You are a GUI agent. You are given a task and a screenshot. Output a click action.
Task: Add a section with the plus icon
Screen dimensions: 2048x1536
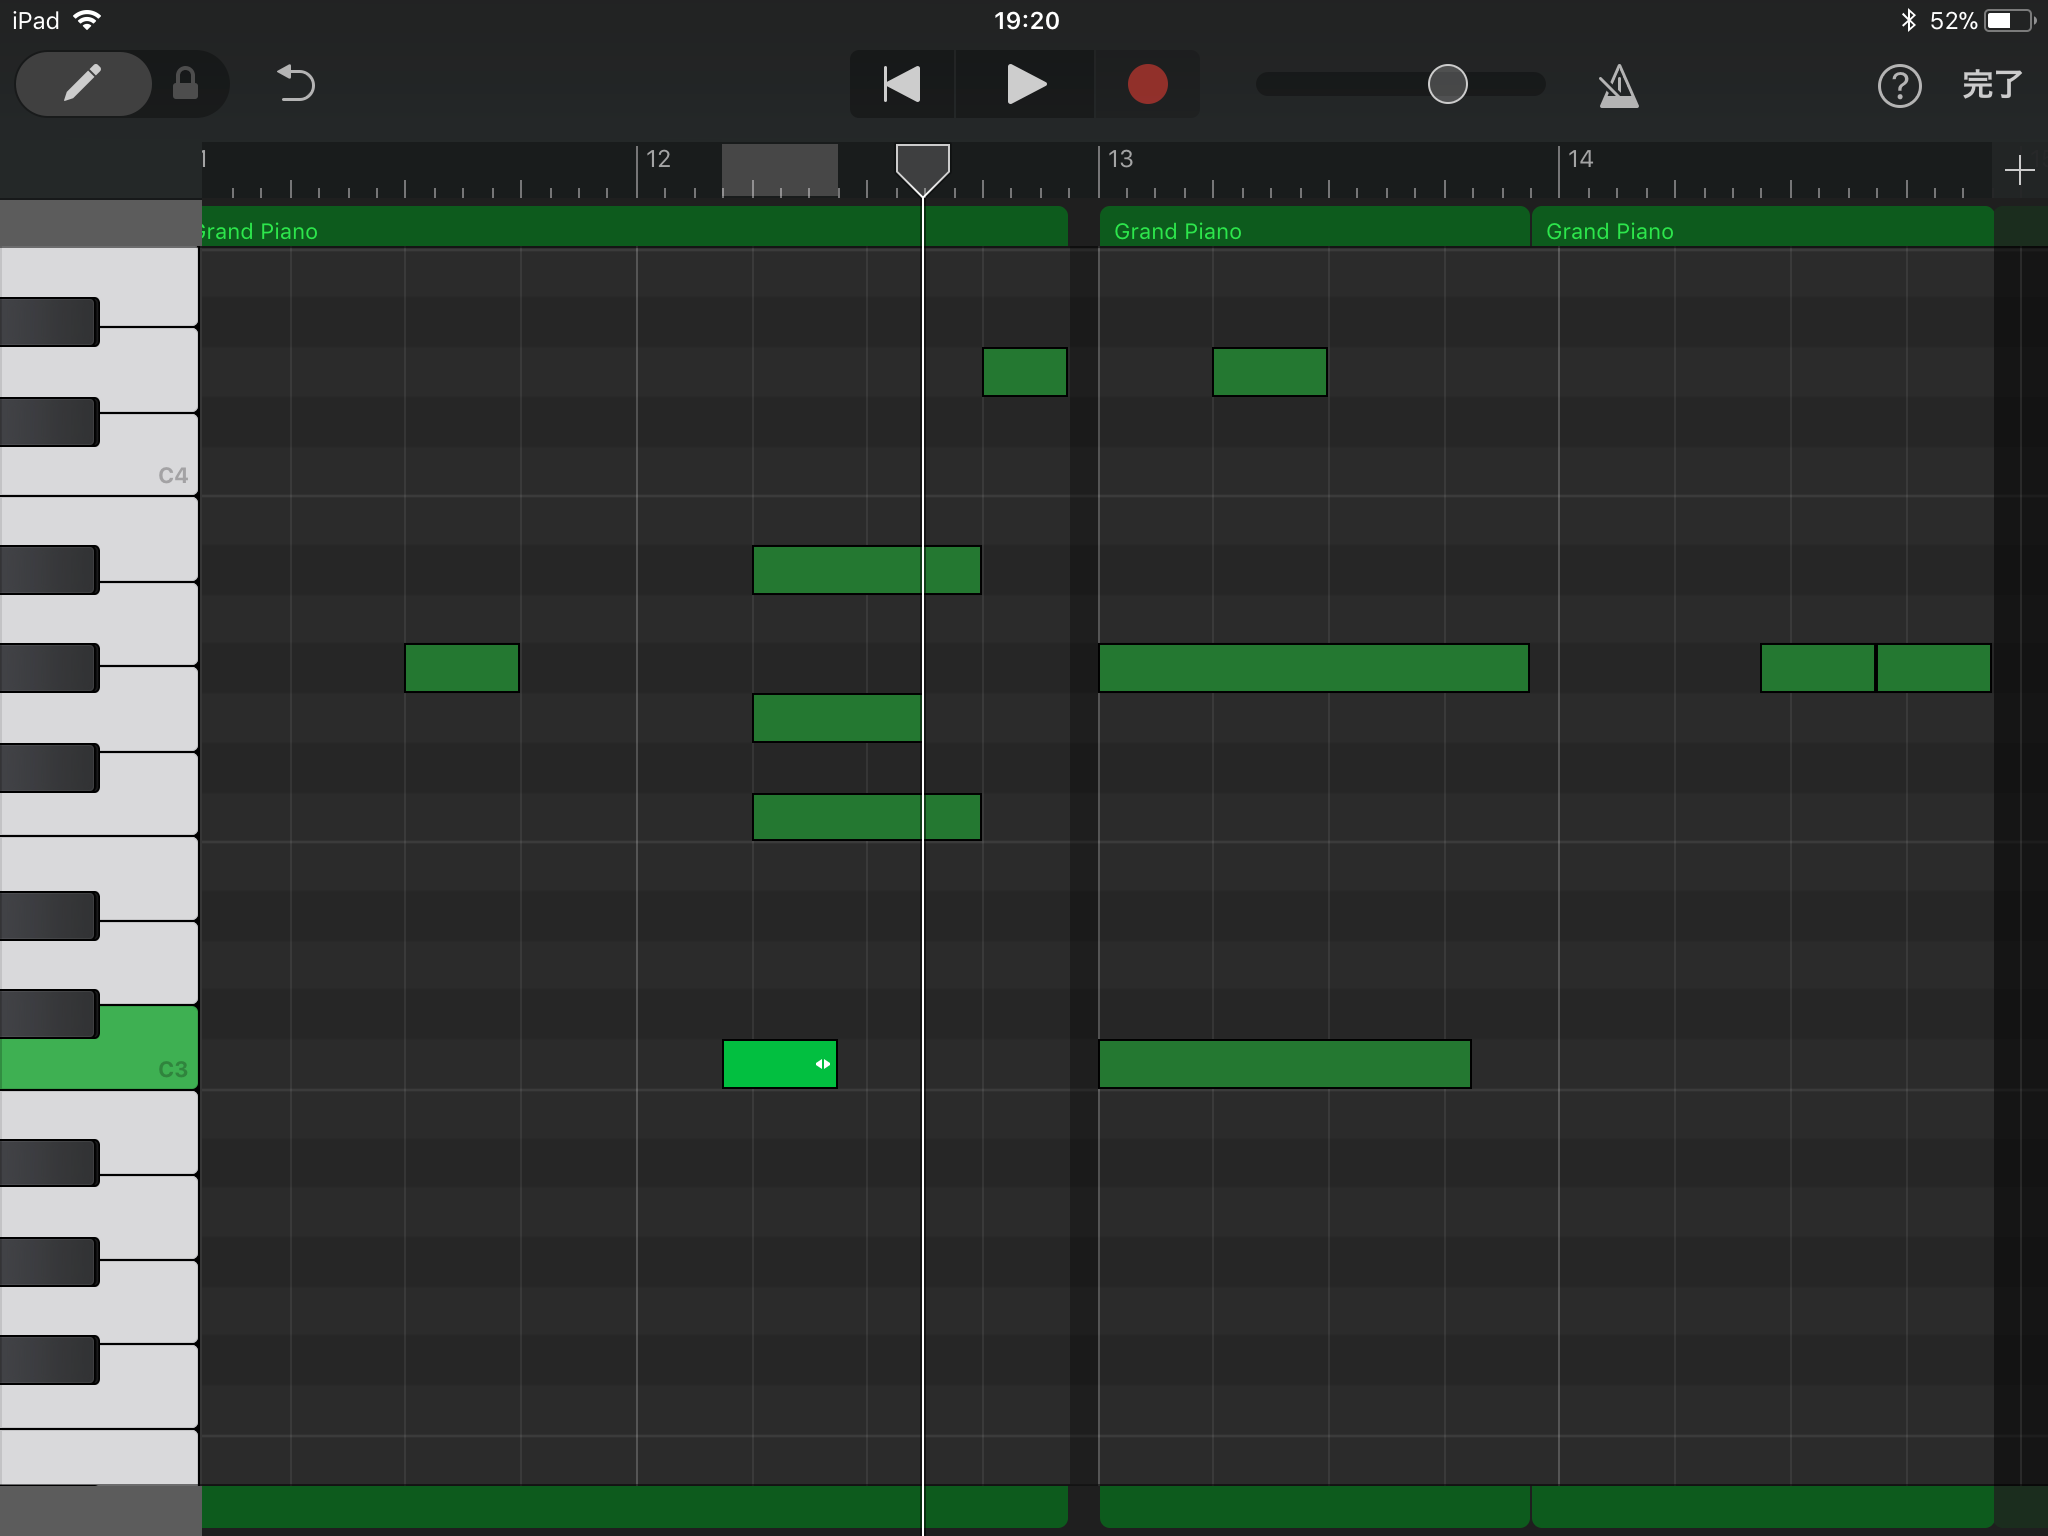(2019, 170)
